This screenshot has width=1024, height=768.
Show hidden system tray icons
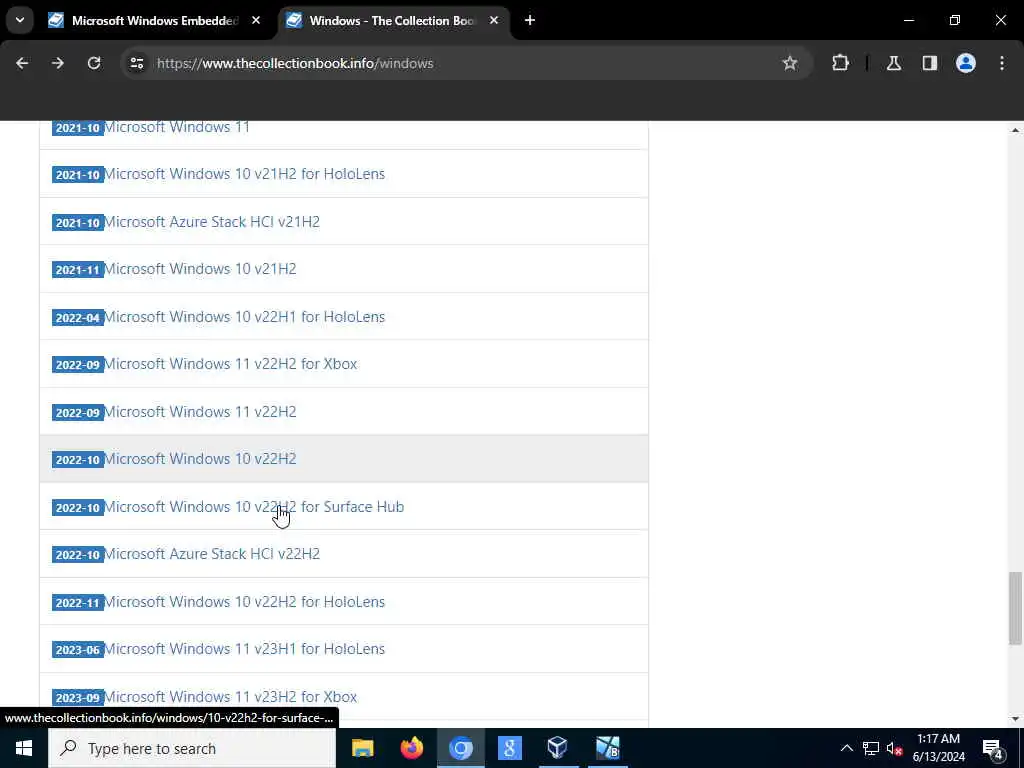846,748
